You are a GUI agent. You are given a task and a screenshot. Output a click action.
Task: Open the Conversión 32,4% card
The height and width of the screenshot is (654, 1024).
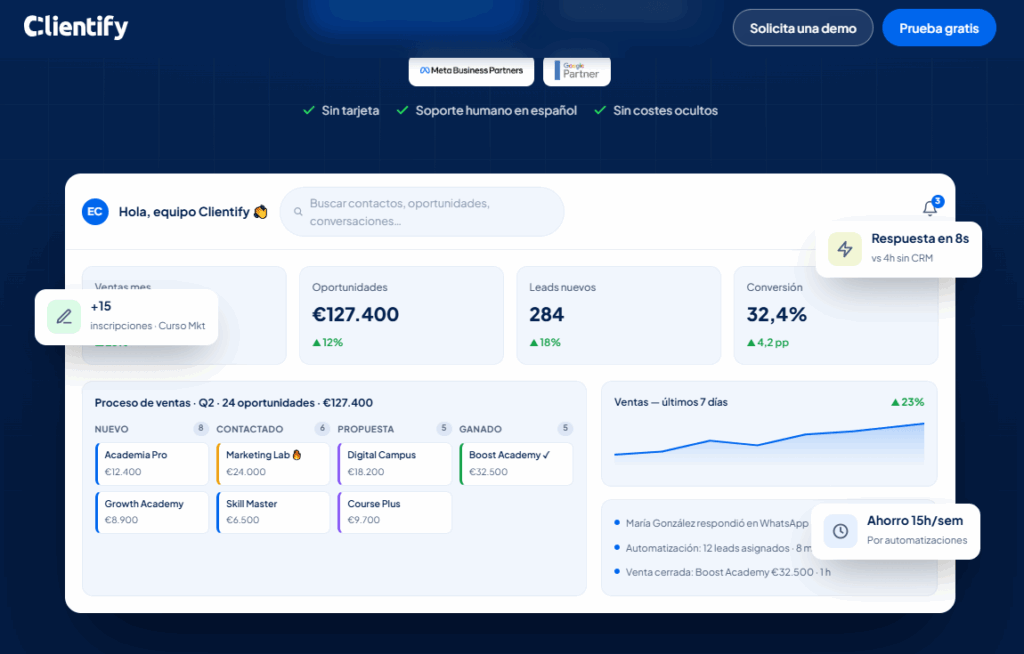[836, 315]
